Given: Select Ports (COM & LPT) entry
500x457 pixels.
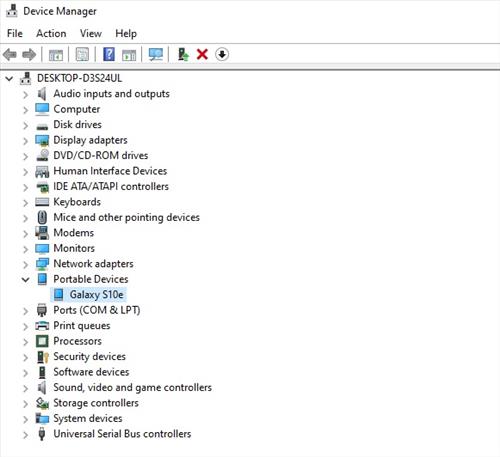Looking at the screenshot, I should coord(97,310).
